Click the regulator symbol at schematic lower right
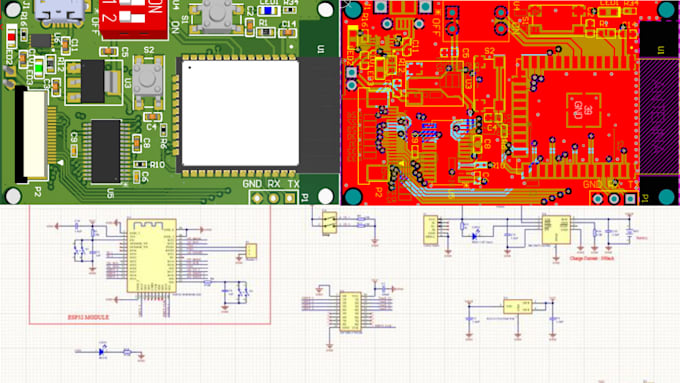Screen dimensions: 680x383 [x=518, y=306]
